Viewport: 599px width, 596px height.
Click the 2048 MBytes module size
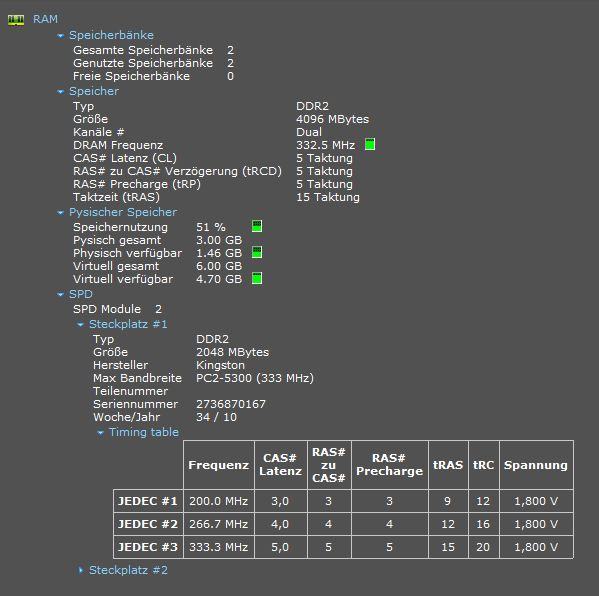pos(232,352)
